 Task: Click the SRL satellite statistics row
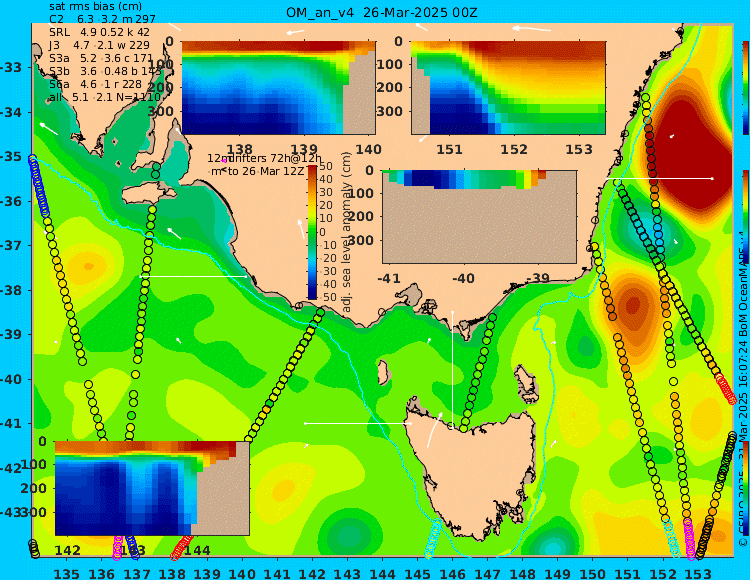click(x=99, y=32)
